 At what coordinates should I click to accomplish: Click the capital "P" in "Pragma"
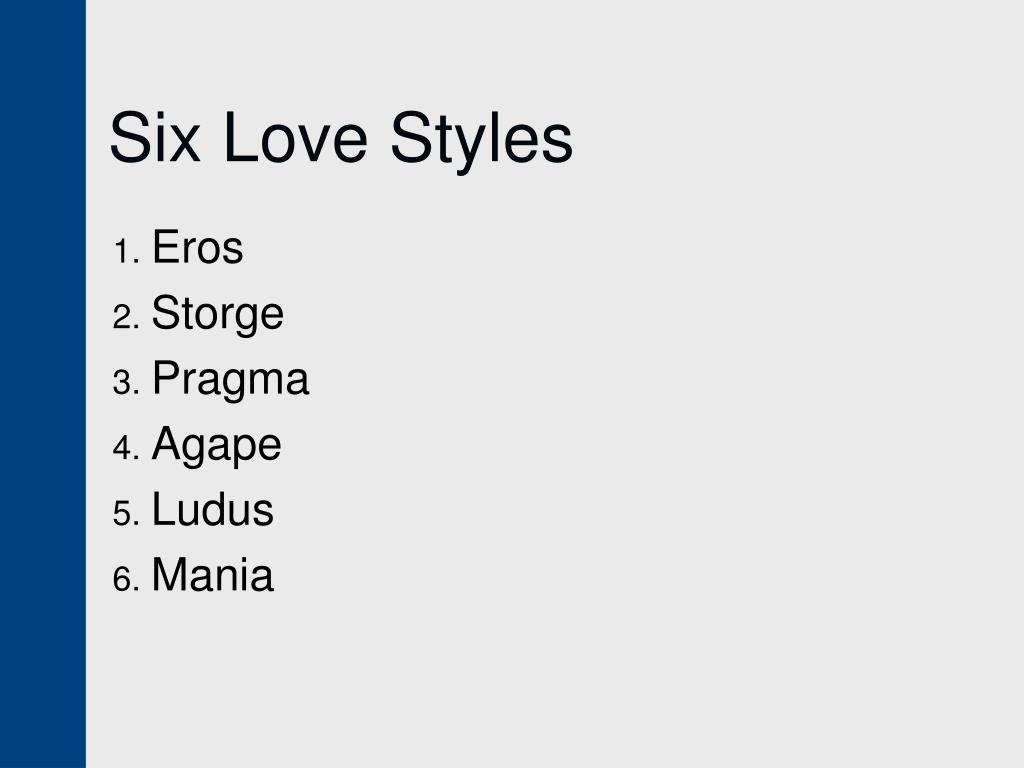click(x=166, y=377)
